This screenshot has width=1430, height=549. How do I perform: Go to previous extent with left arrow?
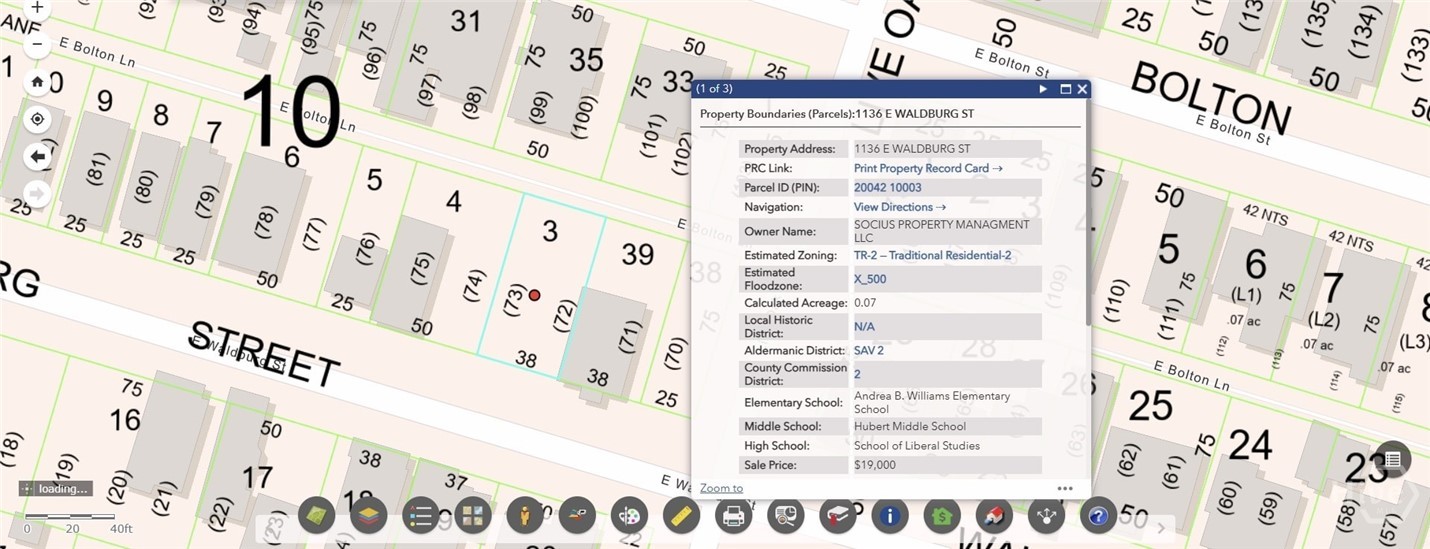(x=37, y=157)
